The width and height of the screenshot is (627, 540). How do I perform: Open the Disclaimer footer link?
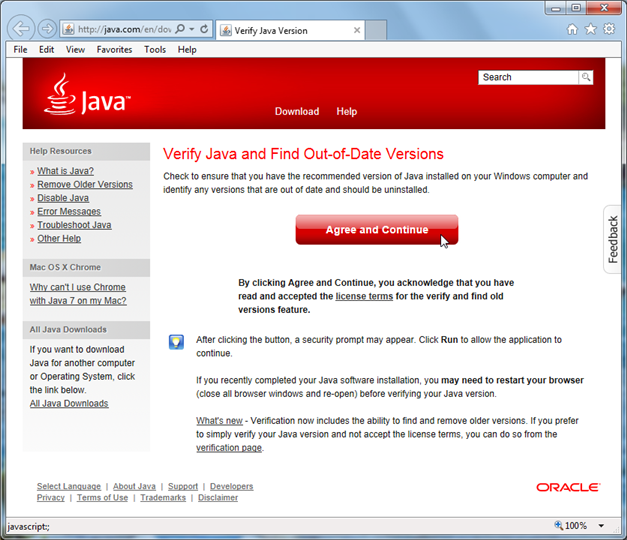pos(218,498)
